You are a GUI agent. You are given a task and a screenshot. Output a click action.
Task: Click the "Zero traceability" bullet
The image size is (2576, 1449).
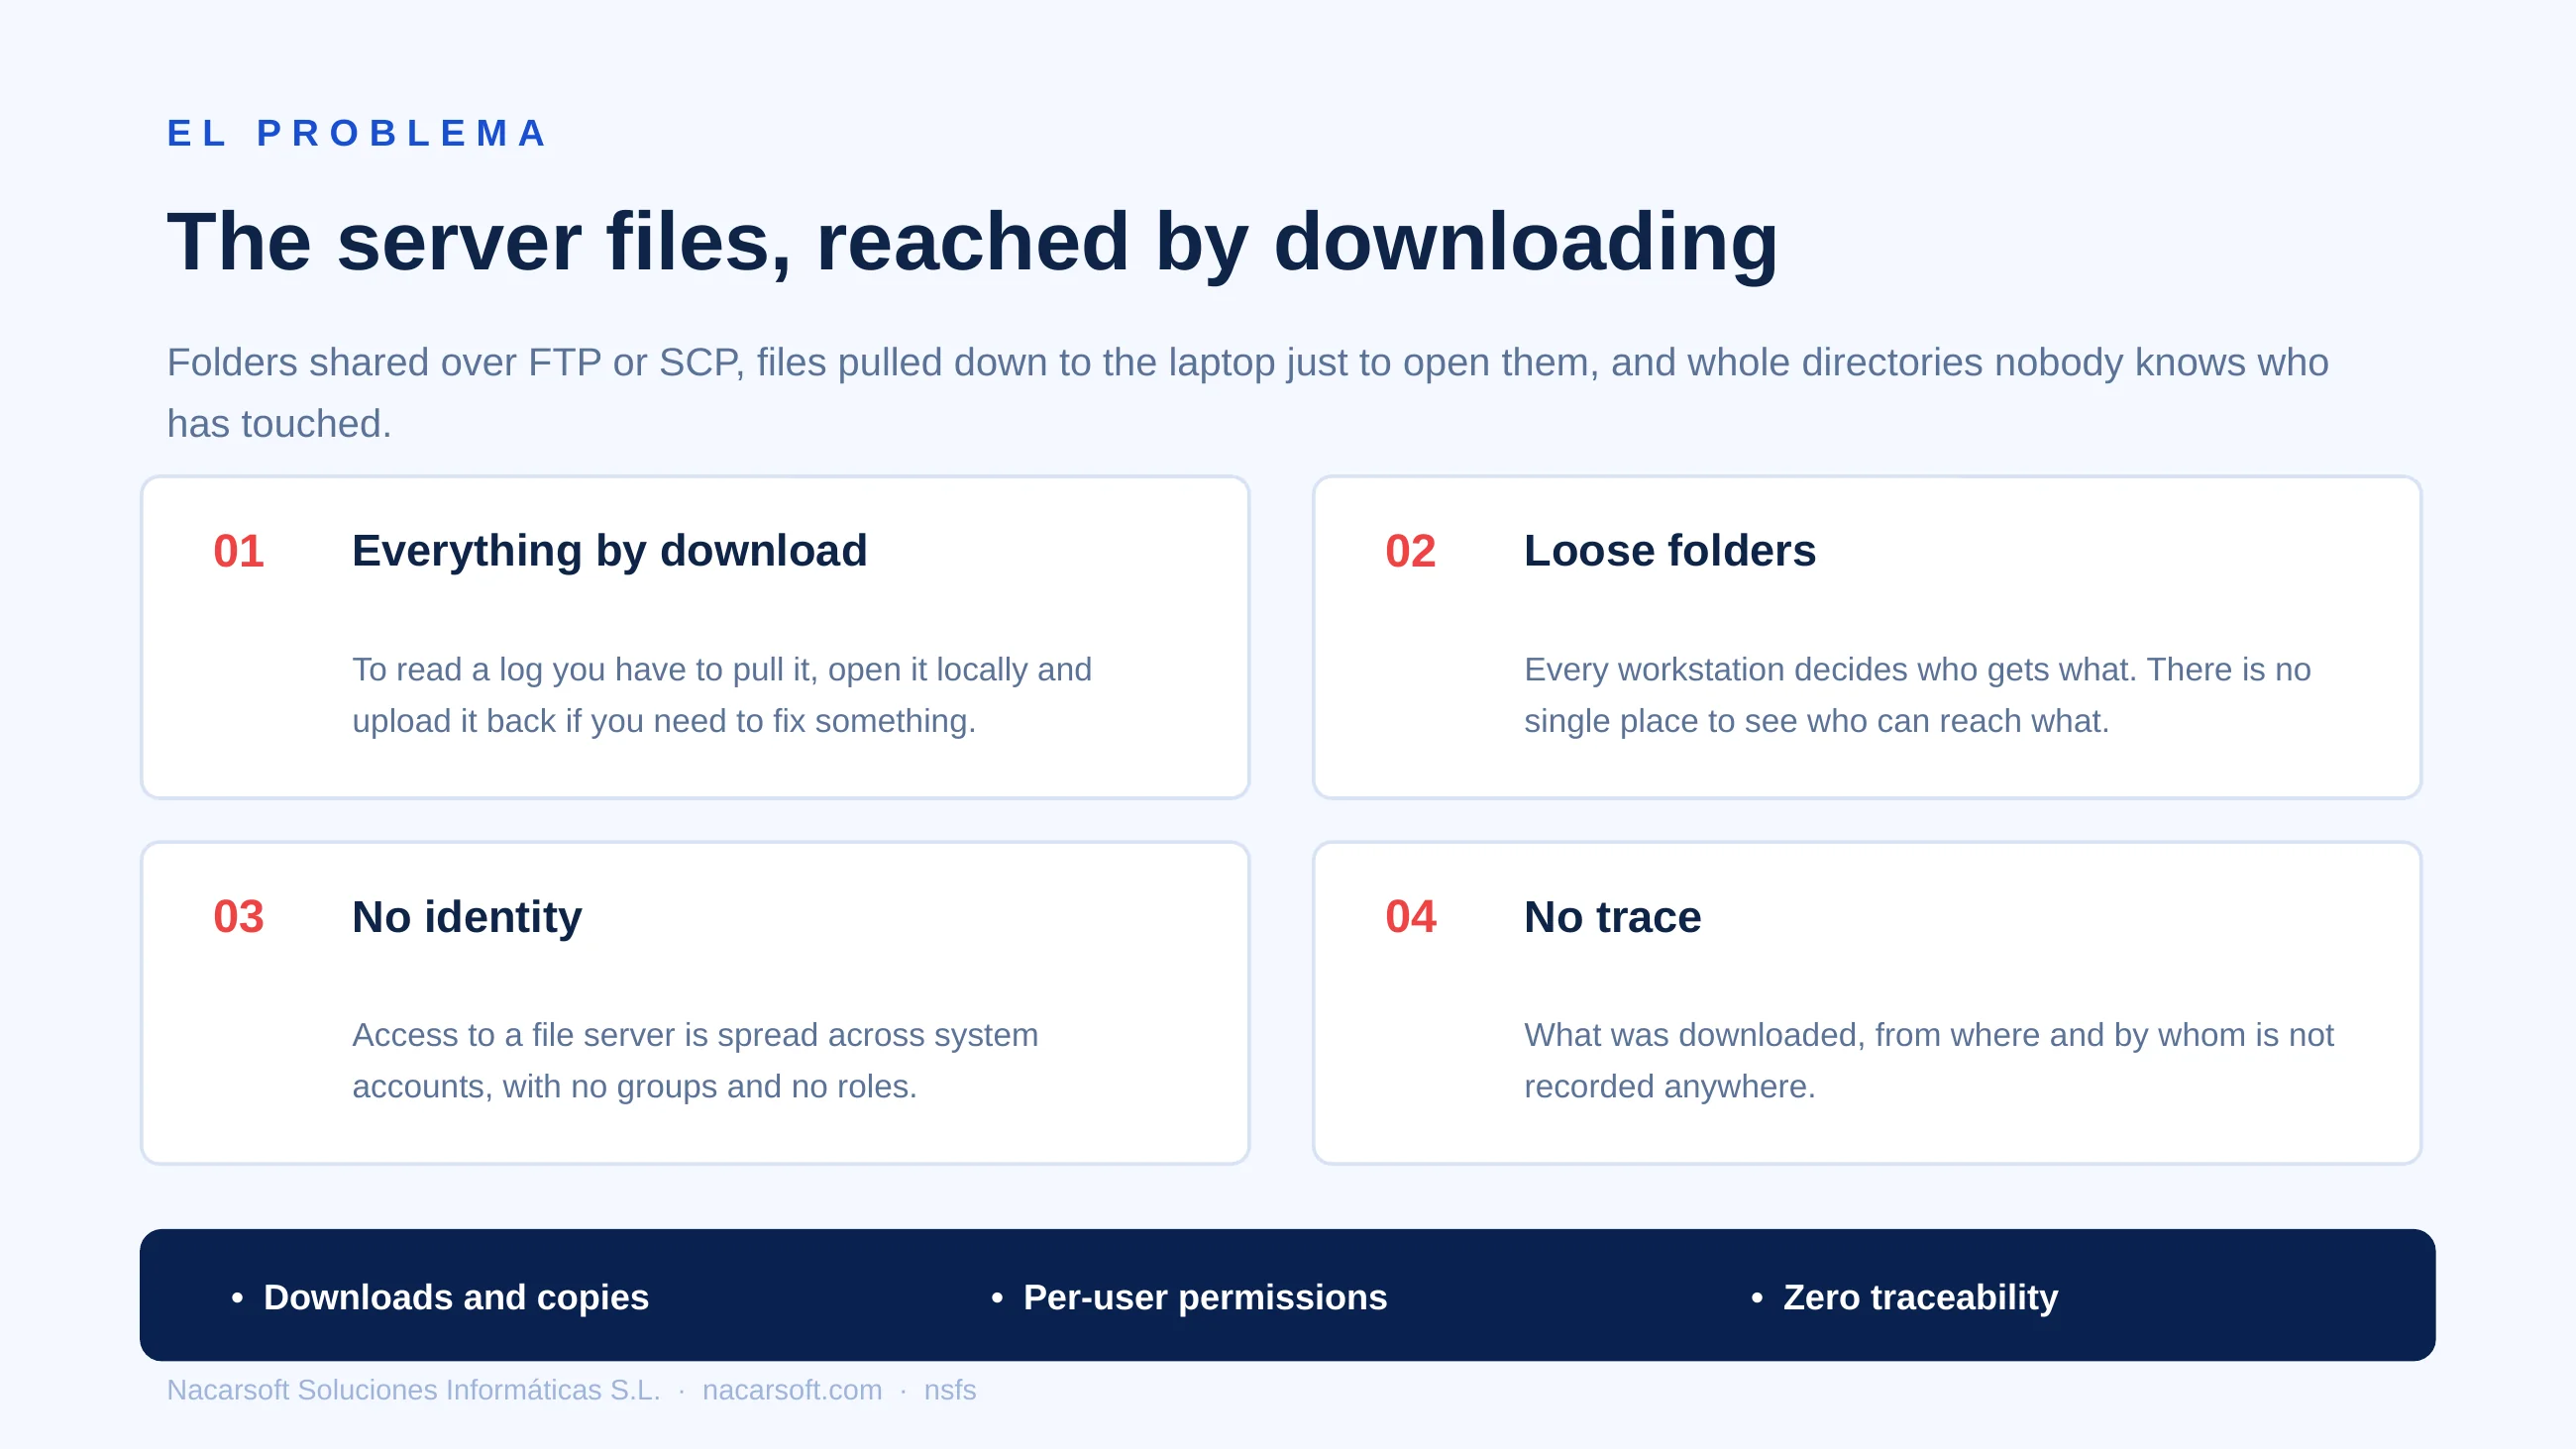[x=1904, y=1297]
